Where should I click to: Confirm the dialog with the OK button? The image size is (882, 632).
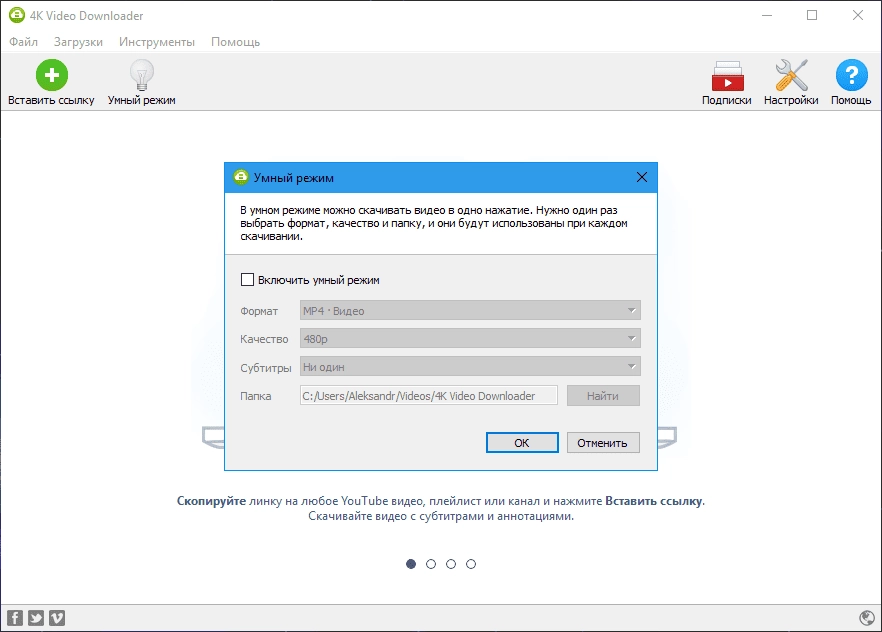click(522, 443)
